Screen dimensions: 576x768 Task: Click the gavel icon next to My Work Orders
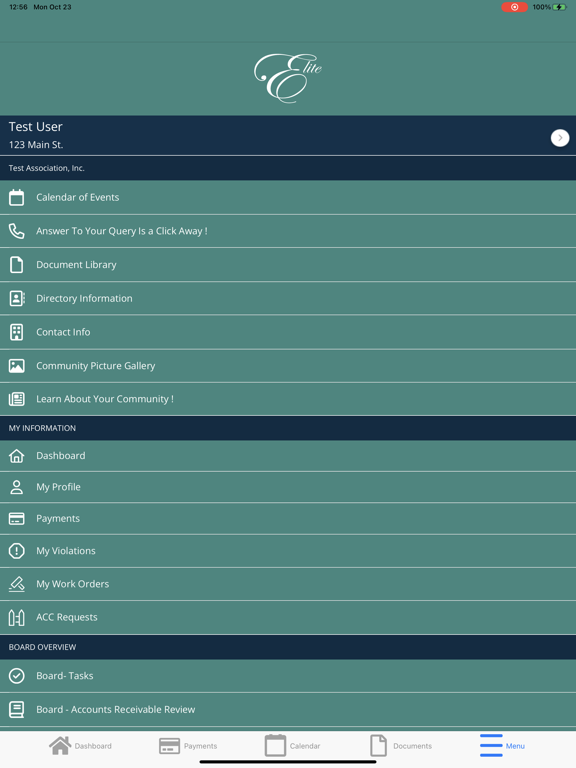[x=17, y=584]
